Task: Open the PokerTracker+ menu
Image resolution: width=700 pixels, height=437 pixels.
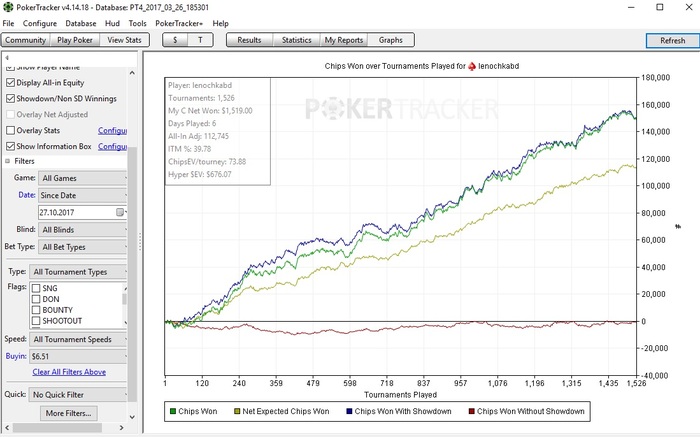Action: [179, 23]
